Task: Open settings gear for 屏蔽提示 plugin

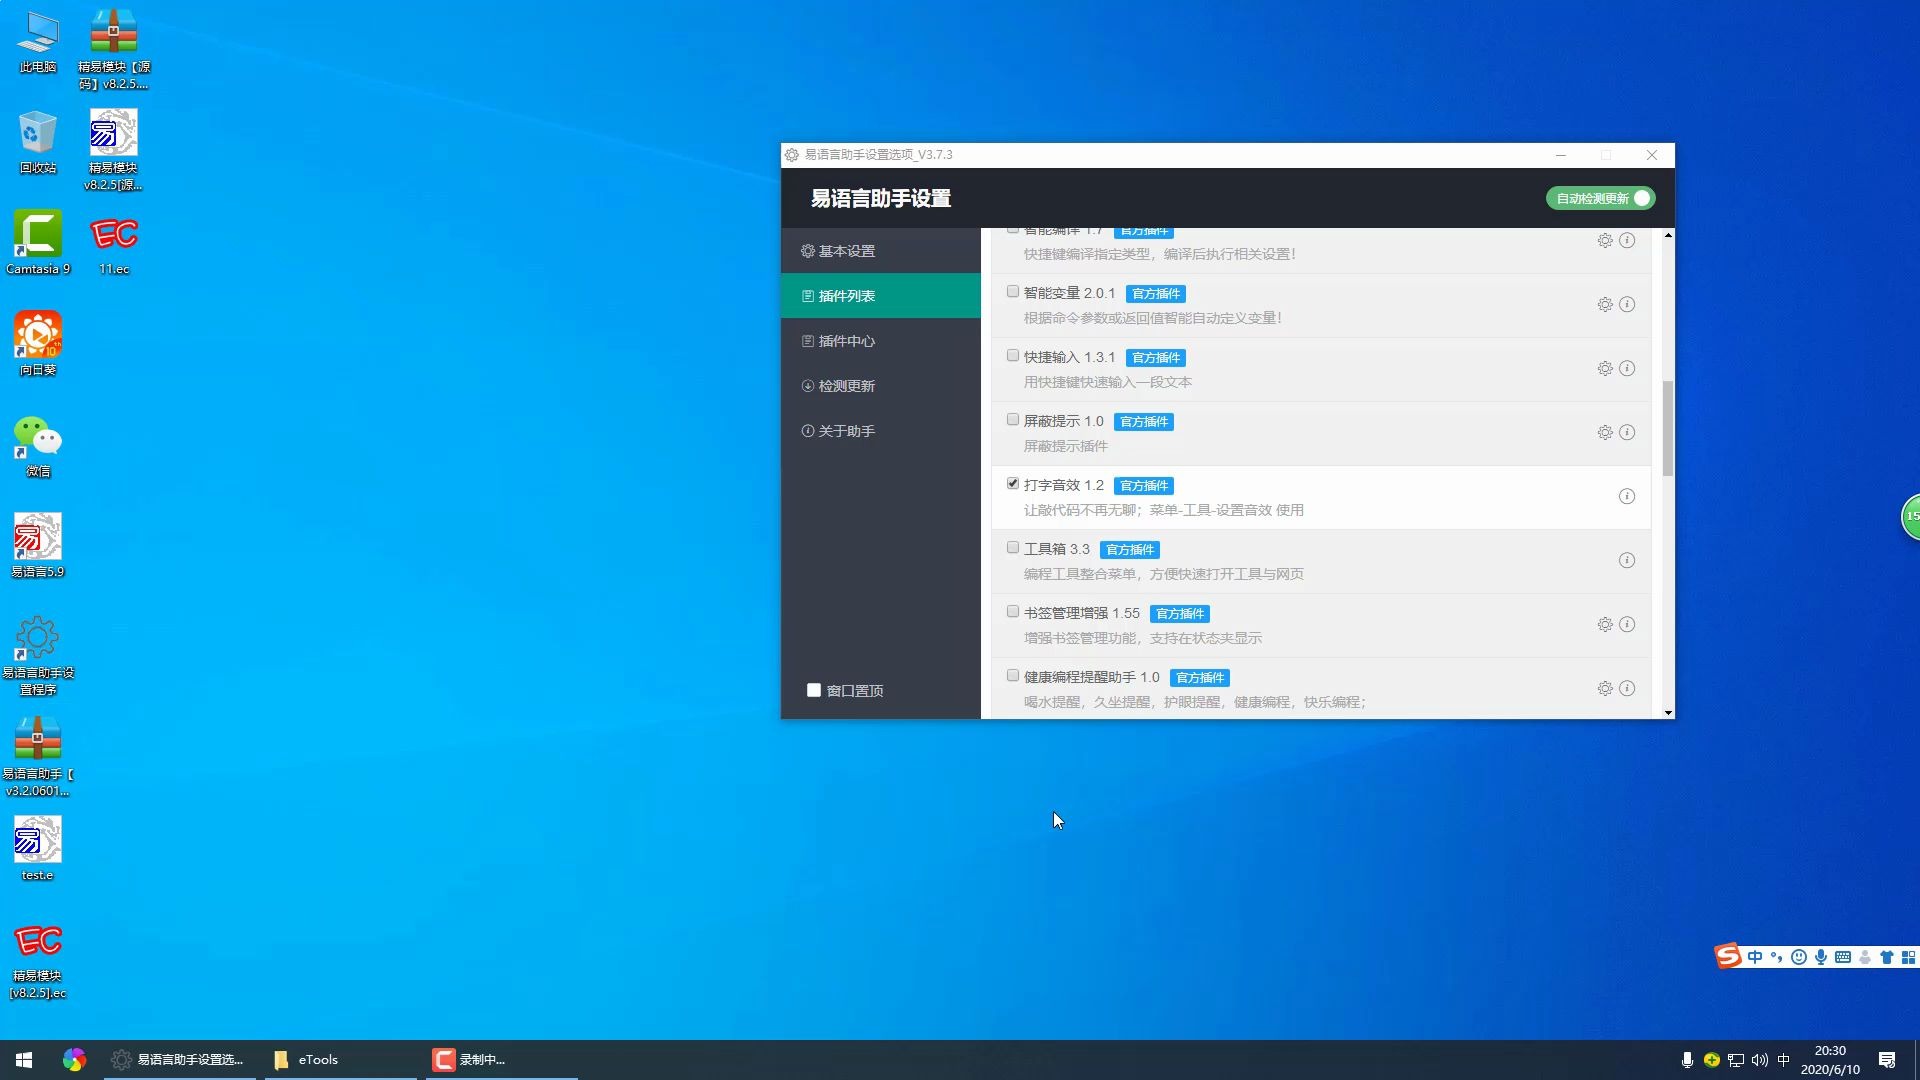Action: click(1604, 432)
